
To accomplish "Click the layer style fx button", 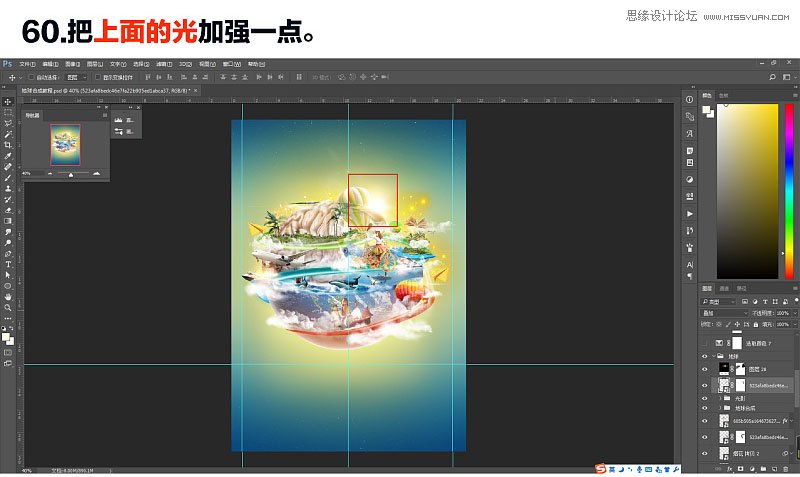I will (x=729, y=468).
